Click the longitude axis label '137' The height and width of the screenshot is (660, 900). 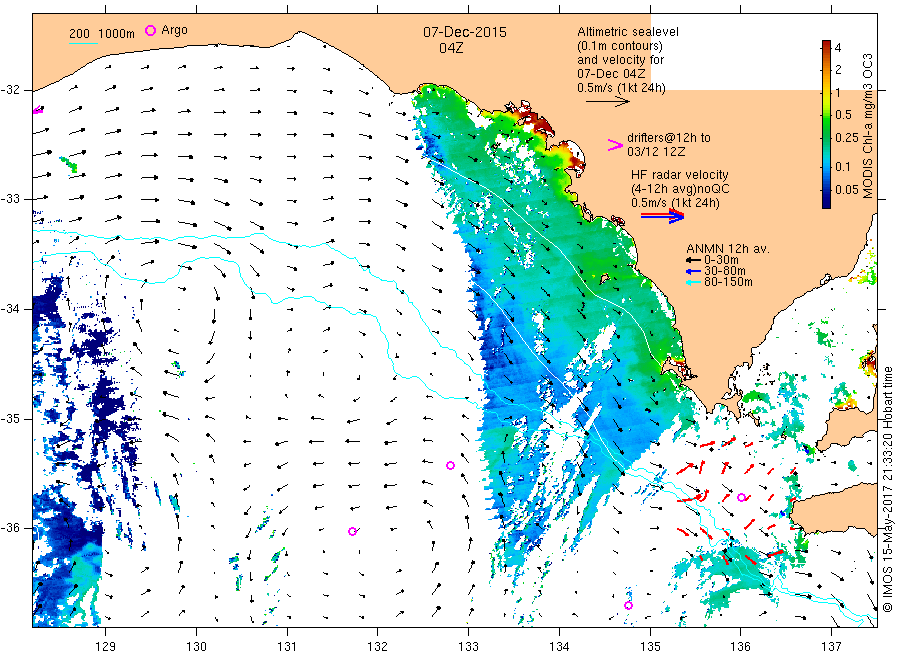tap(831, 647)
